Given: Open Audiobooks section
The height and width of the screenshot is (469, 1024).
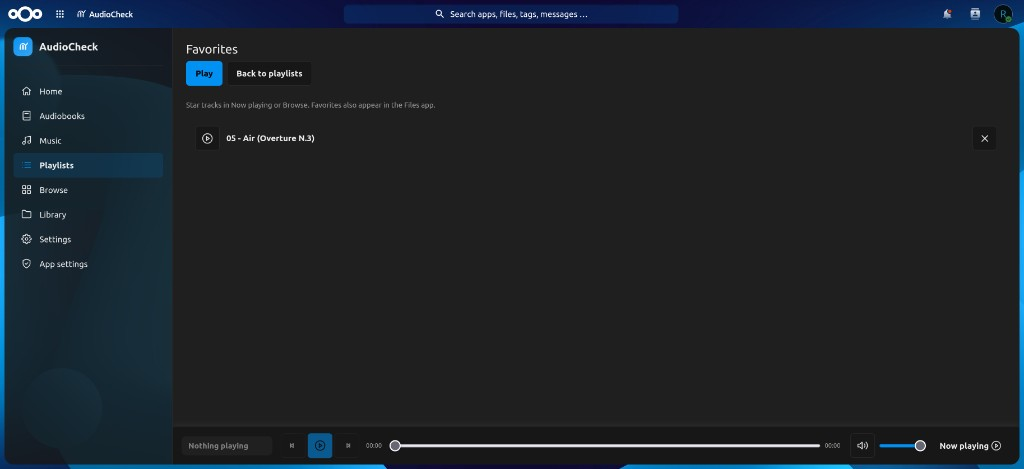Looking at the screenshot, I should click(x=88, y=116).
